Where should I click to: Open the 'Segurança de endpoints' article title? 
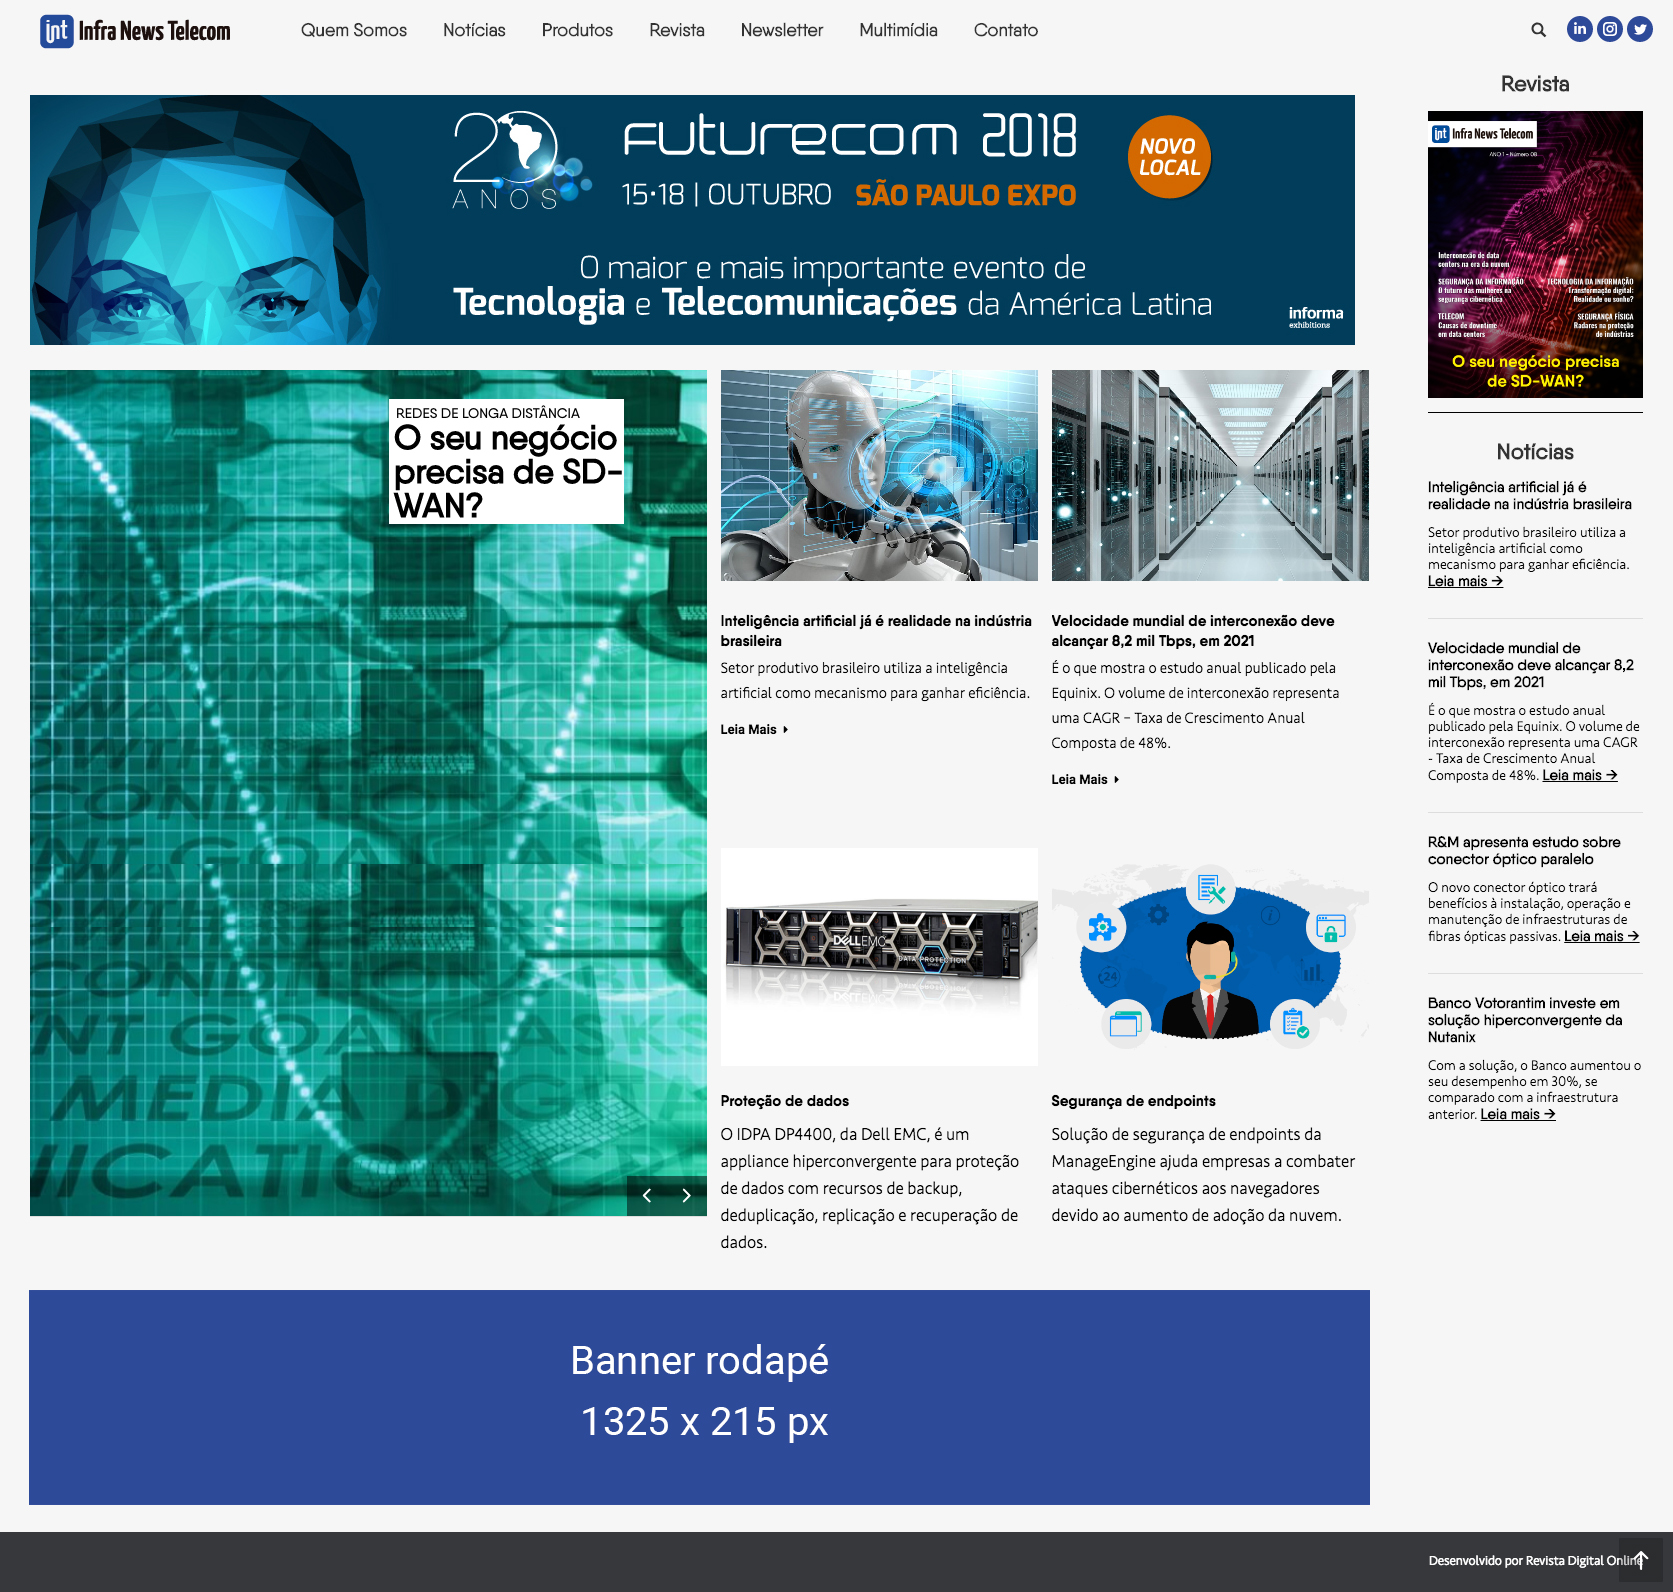pos(1133,1101)
